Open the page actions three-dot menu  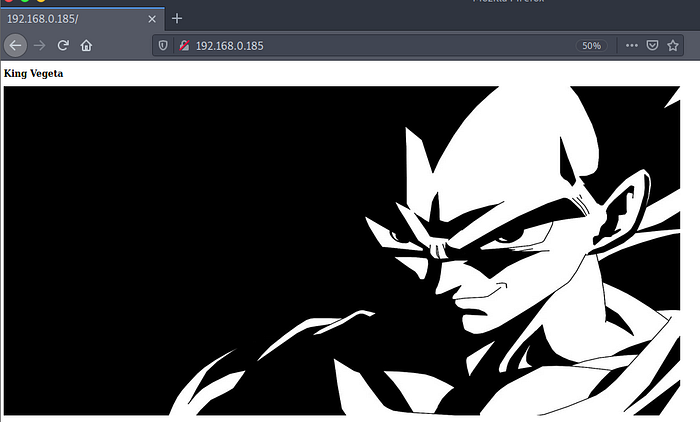(631, 45)
